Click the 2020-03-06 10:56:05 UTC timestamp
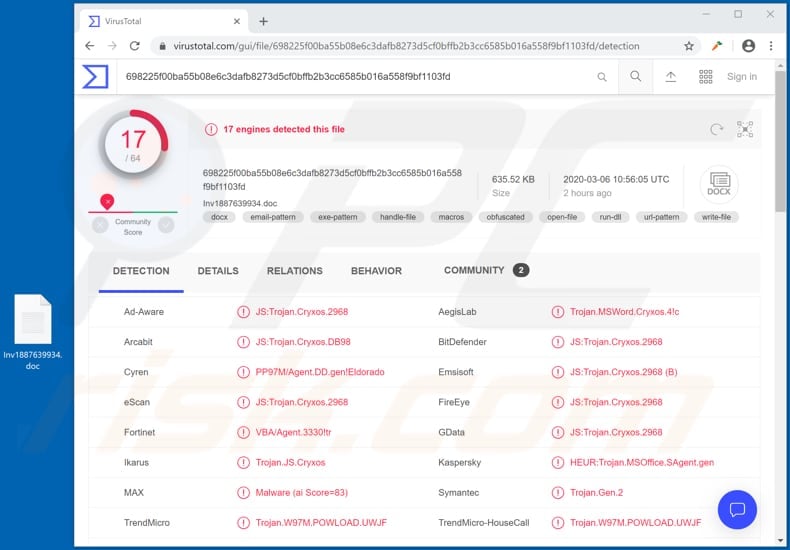This screenshot has width=790, height=550. point(616,179)
